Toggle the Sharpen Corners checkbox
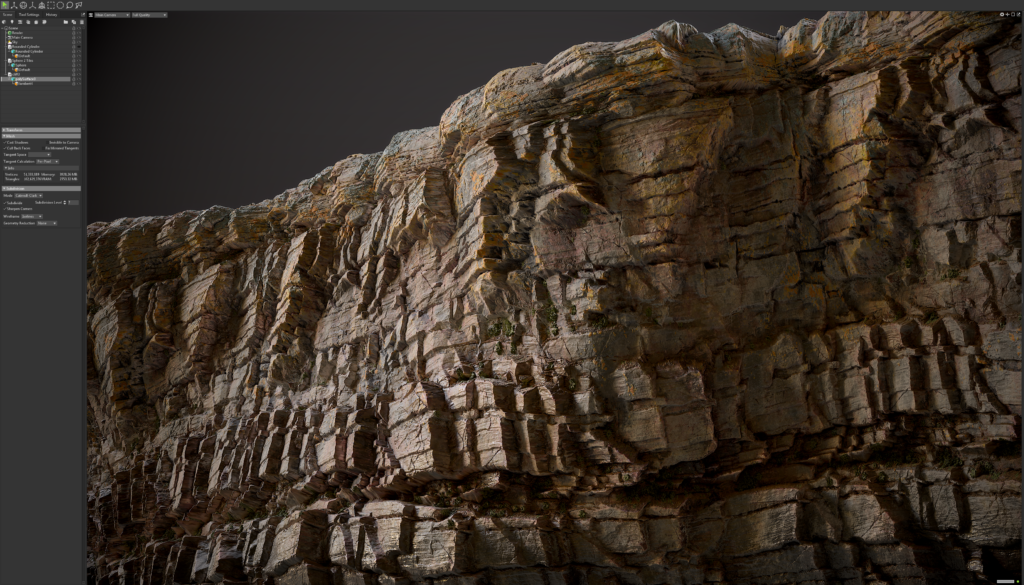Screen dimensions: 1024x585 coord(5,209)
